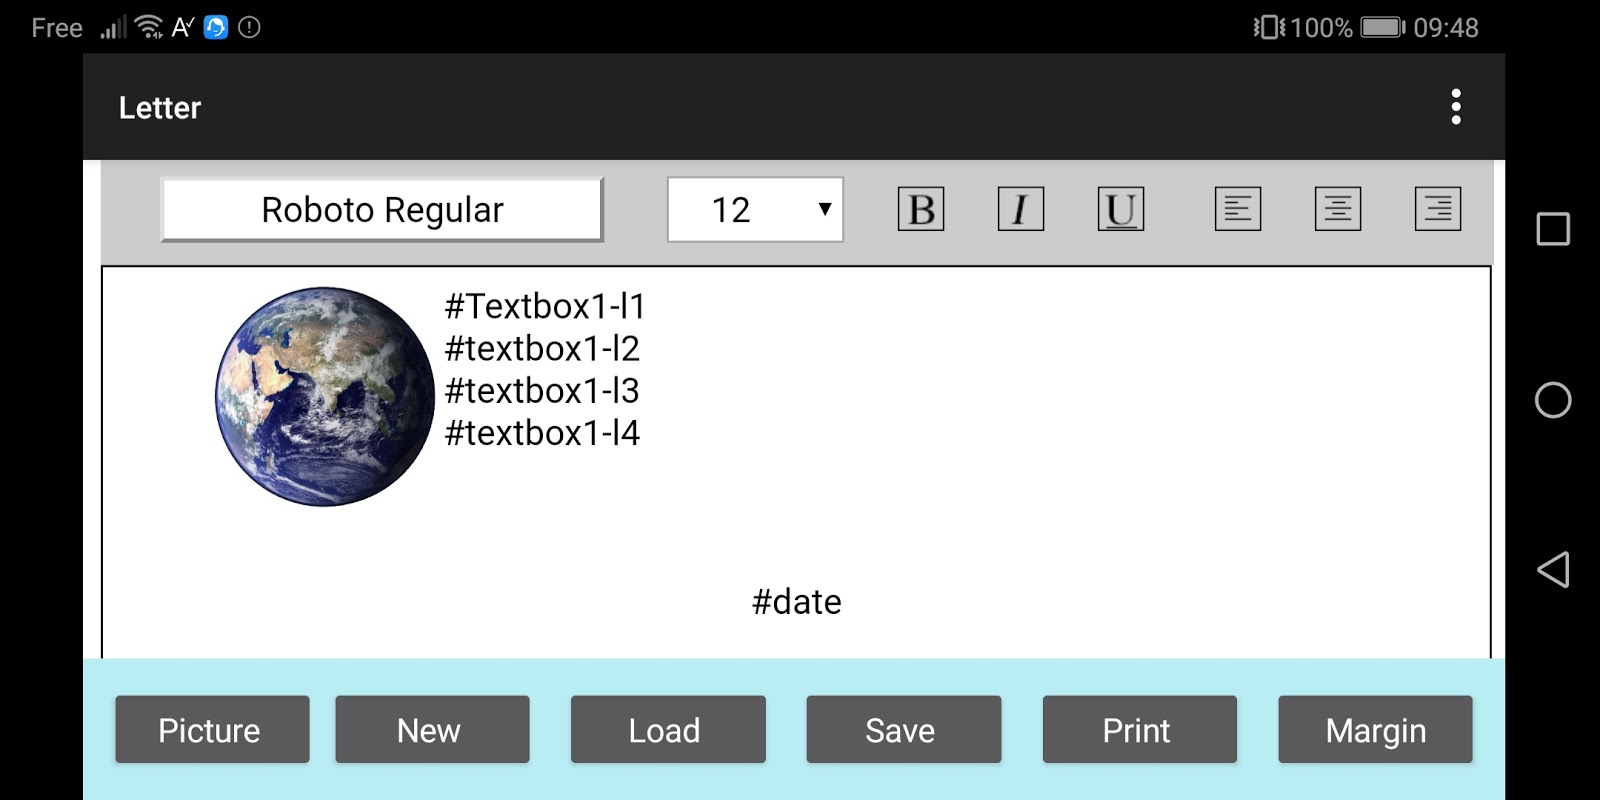Click the #date placeholder text
The width and height of the screenshot is (1600, 800).
[x=797, y=602]
